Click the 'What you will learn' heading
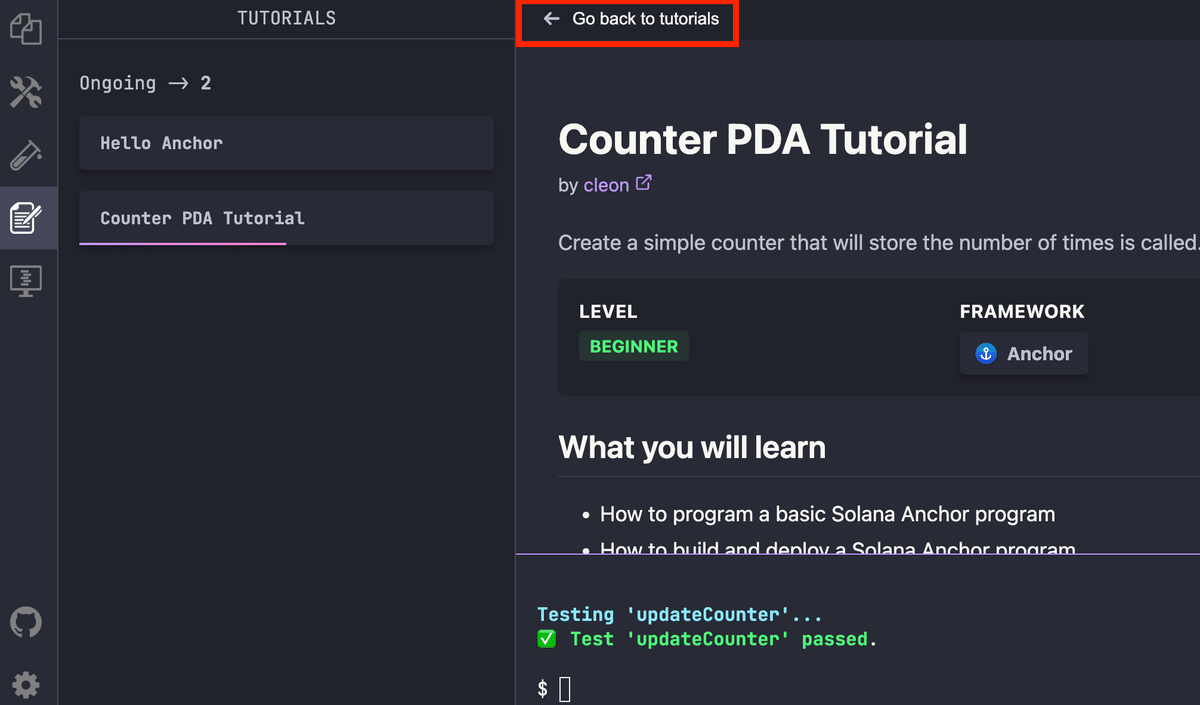The height and width of the screenshot is (705, 1200). (692, 447)
